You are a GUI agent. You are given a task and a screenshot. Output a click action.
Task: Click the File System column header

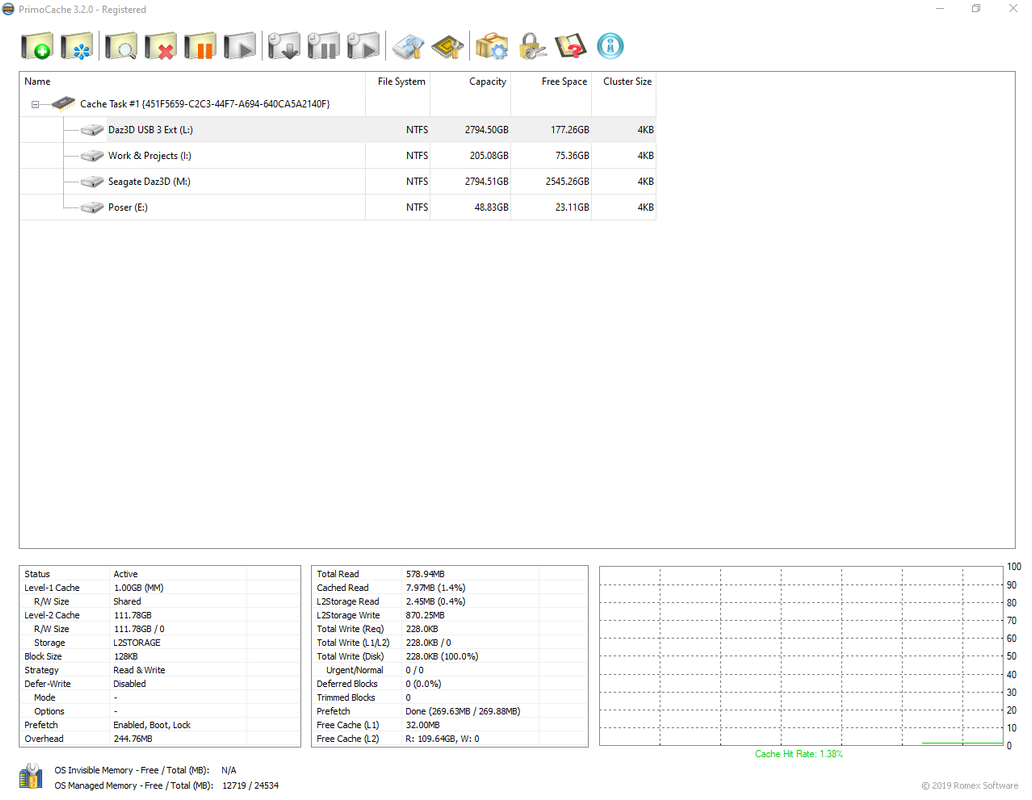point(398,82)
